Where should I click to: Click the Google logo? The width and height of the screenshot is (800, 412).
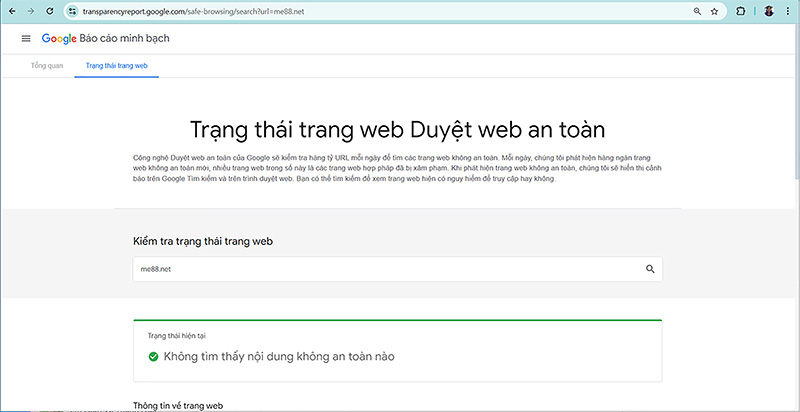pyautogui.click(x=59, y=39)
